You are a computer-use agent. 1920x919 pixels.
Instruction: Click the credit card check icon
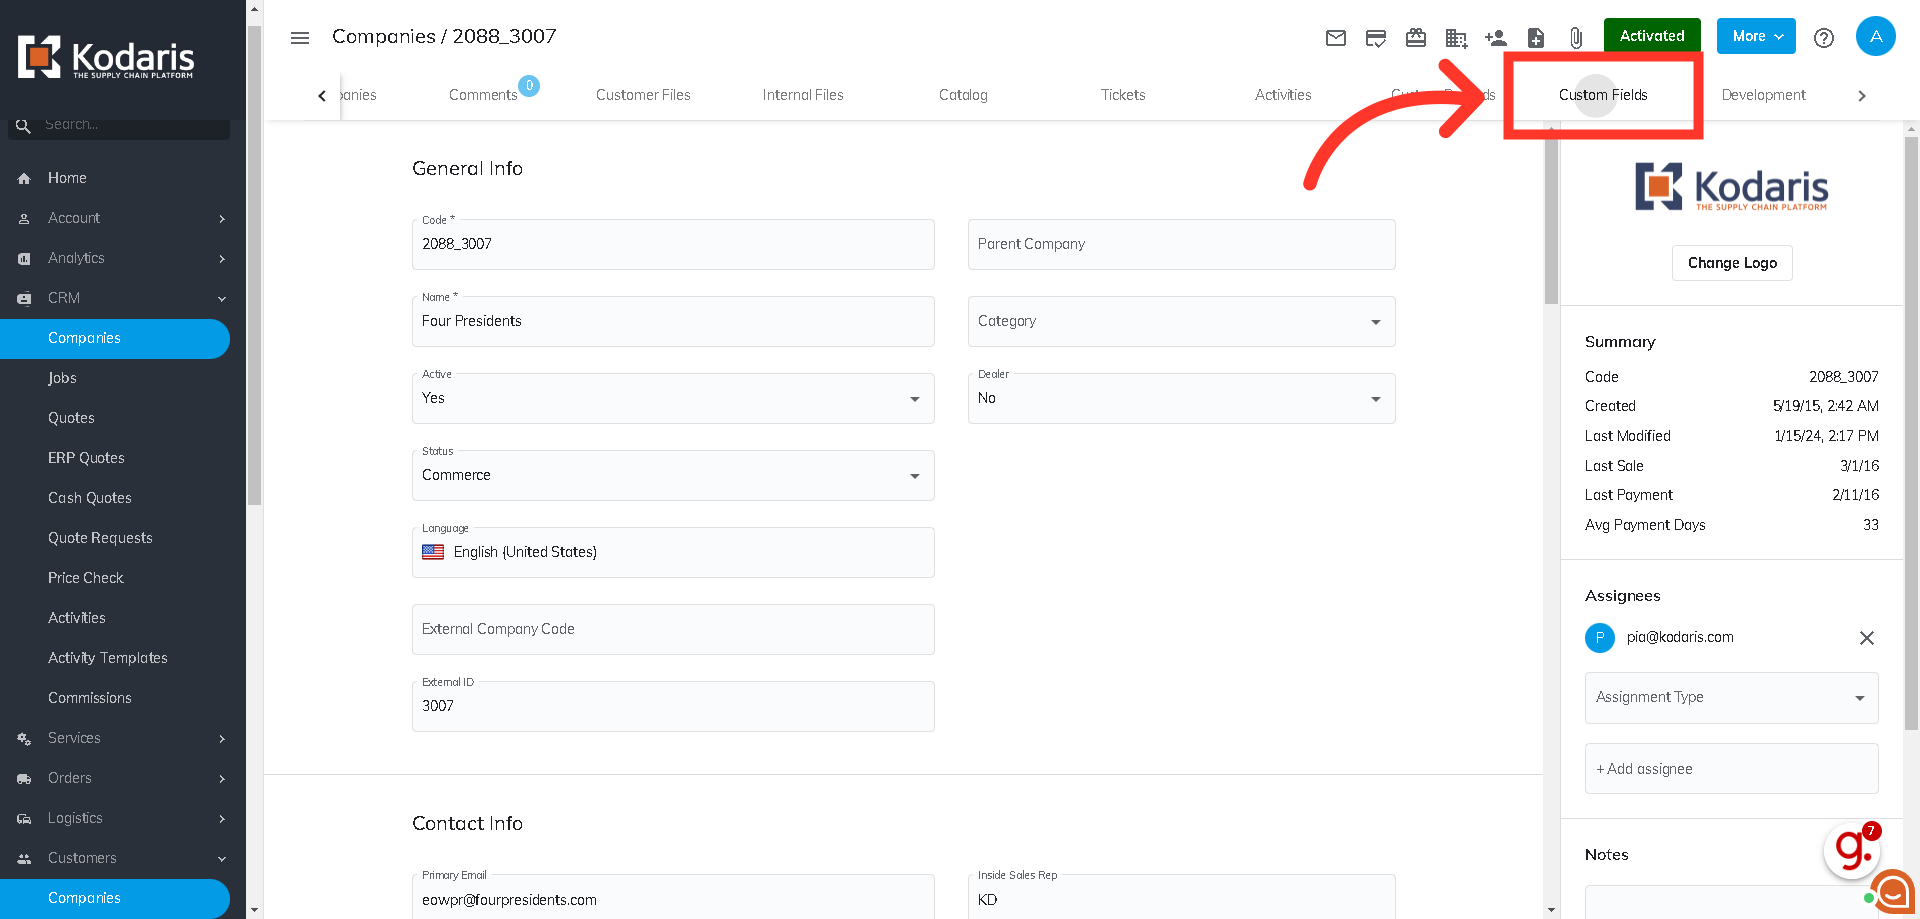coord(1376,38)
